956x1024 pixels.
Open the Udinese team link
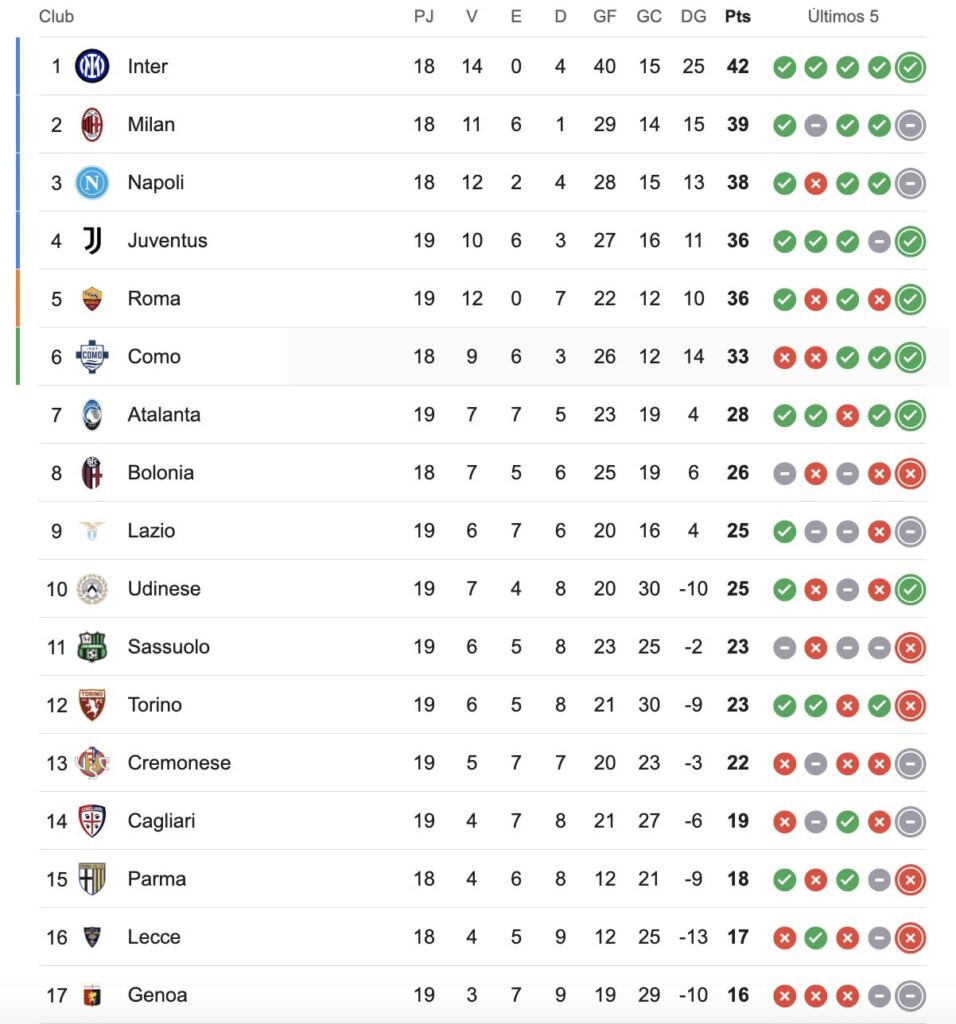click(x=164, y=588)
